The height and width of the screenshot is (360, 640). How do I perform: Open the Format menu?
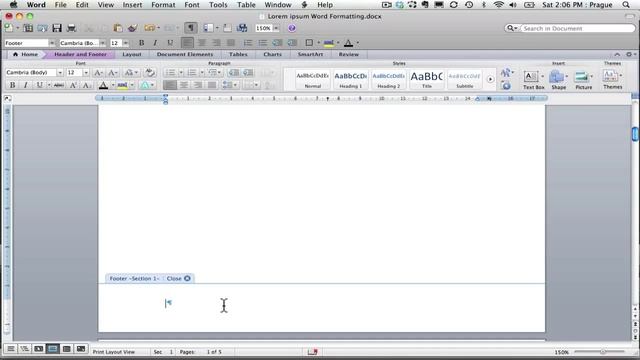tap(163, 5)
